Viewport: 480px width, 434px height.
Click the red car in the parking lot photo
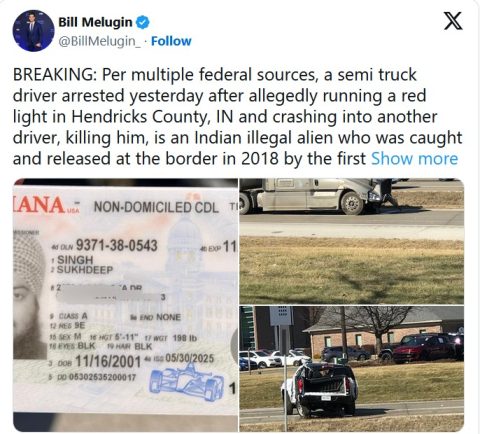tap(423, 348)
